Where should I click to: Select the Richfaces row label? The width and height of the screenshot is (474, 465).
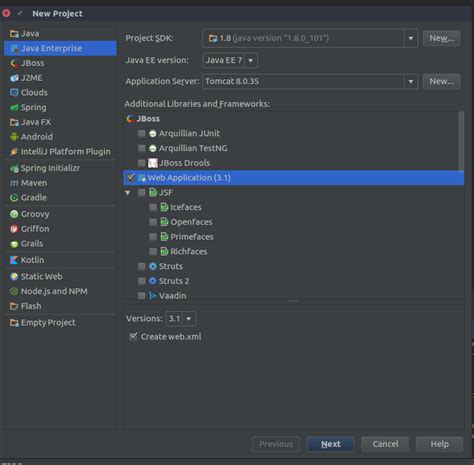(x=189, y=252)
